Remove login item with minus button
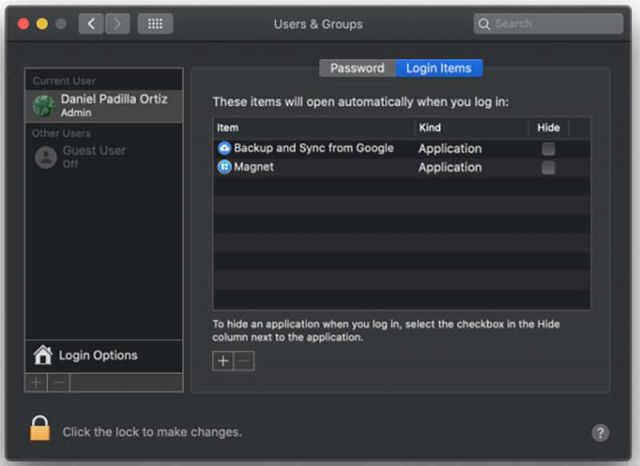The image size is (640, 466). pyautogui.click(x=244, y=361)
